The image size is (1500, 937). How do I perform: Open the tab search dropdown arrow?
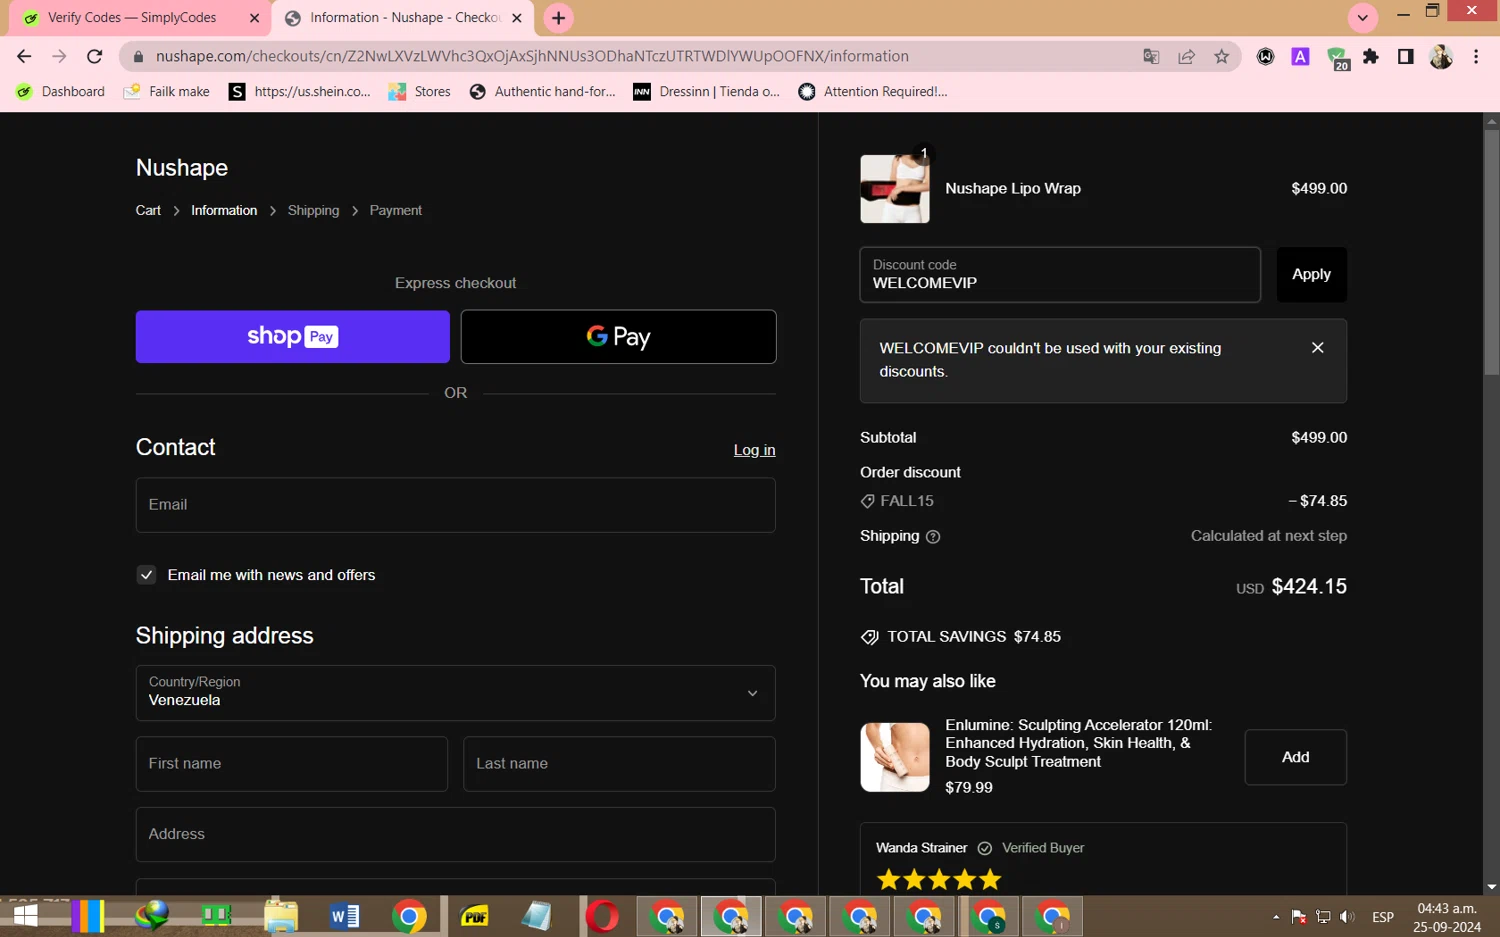1362,17
